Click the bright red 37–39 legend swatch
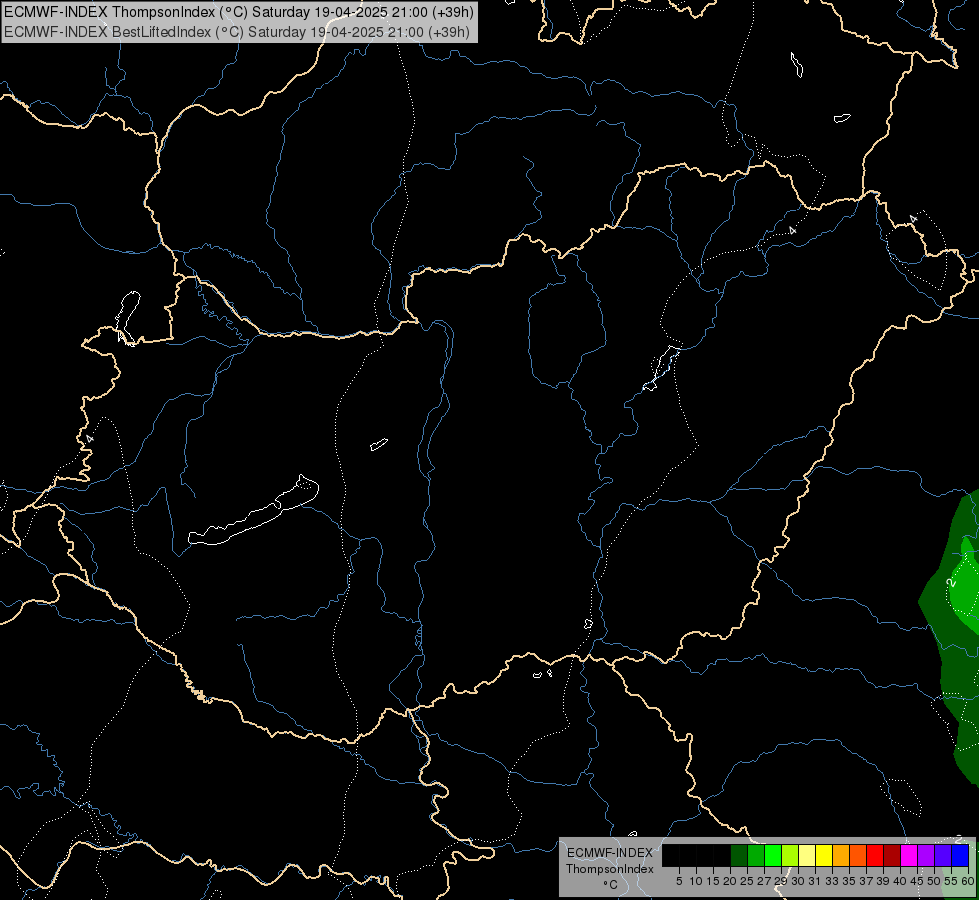The image size is (979, 900). (875, 855)
